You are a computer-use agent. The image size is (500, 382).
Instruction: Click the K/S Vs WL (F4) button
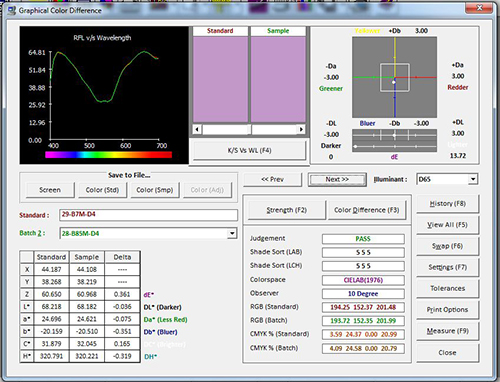(249, 150)
